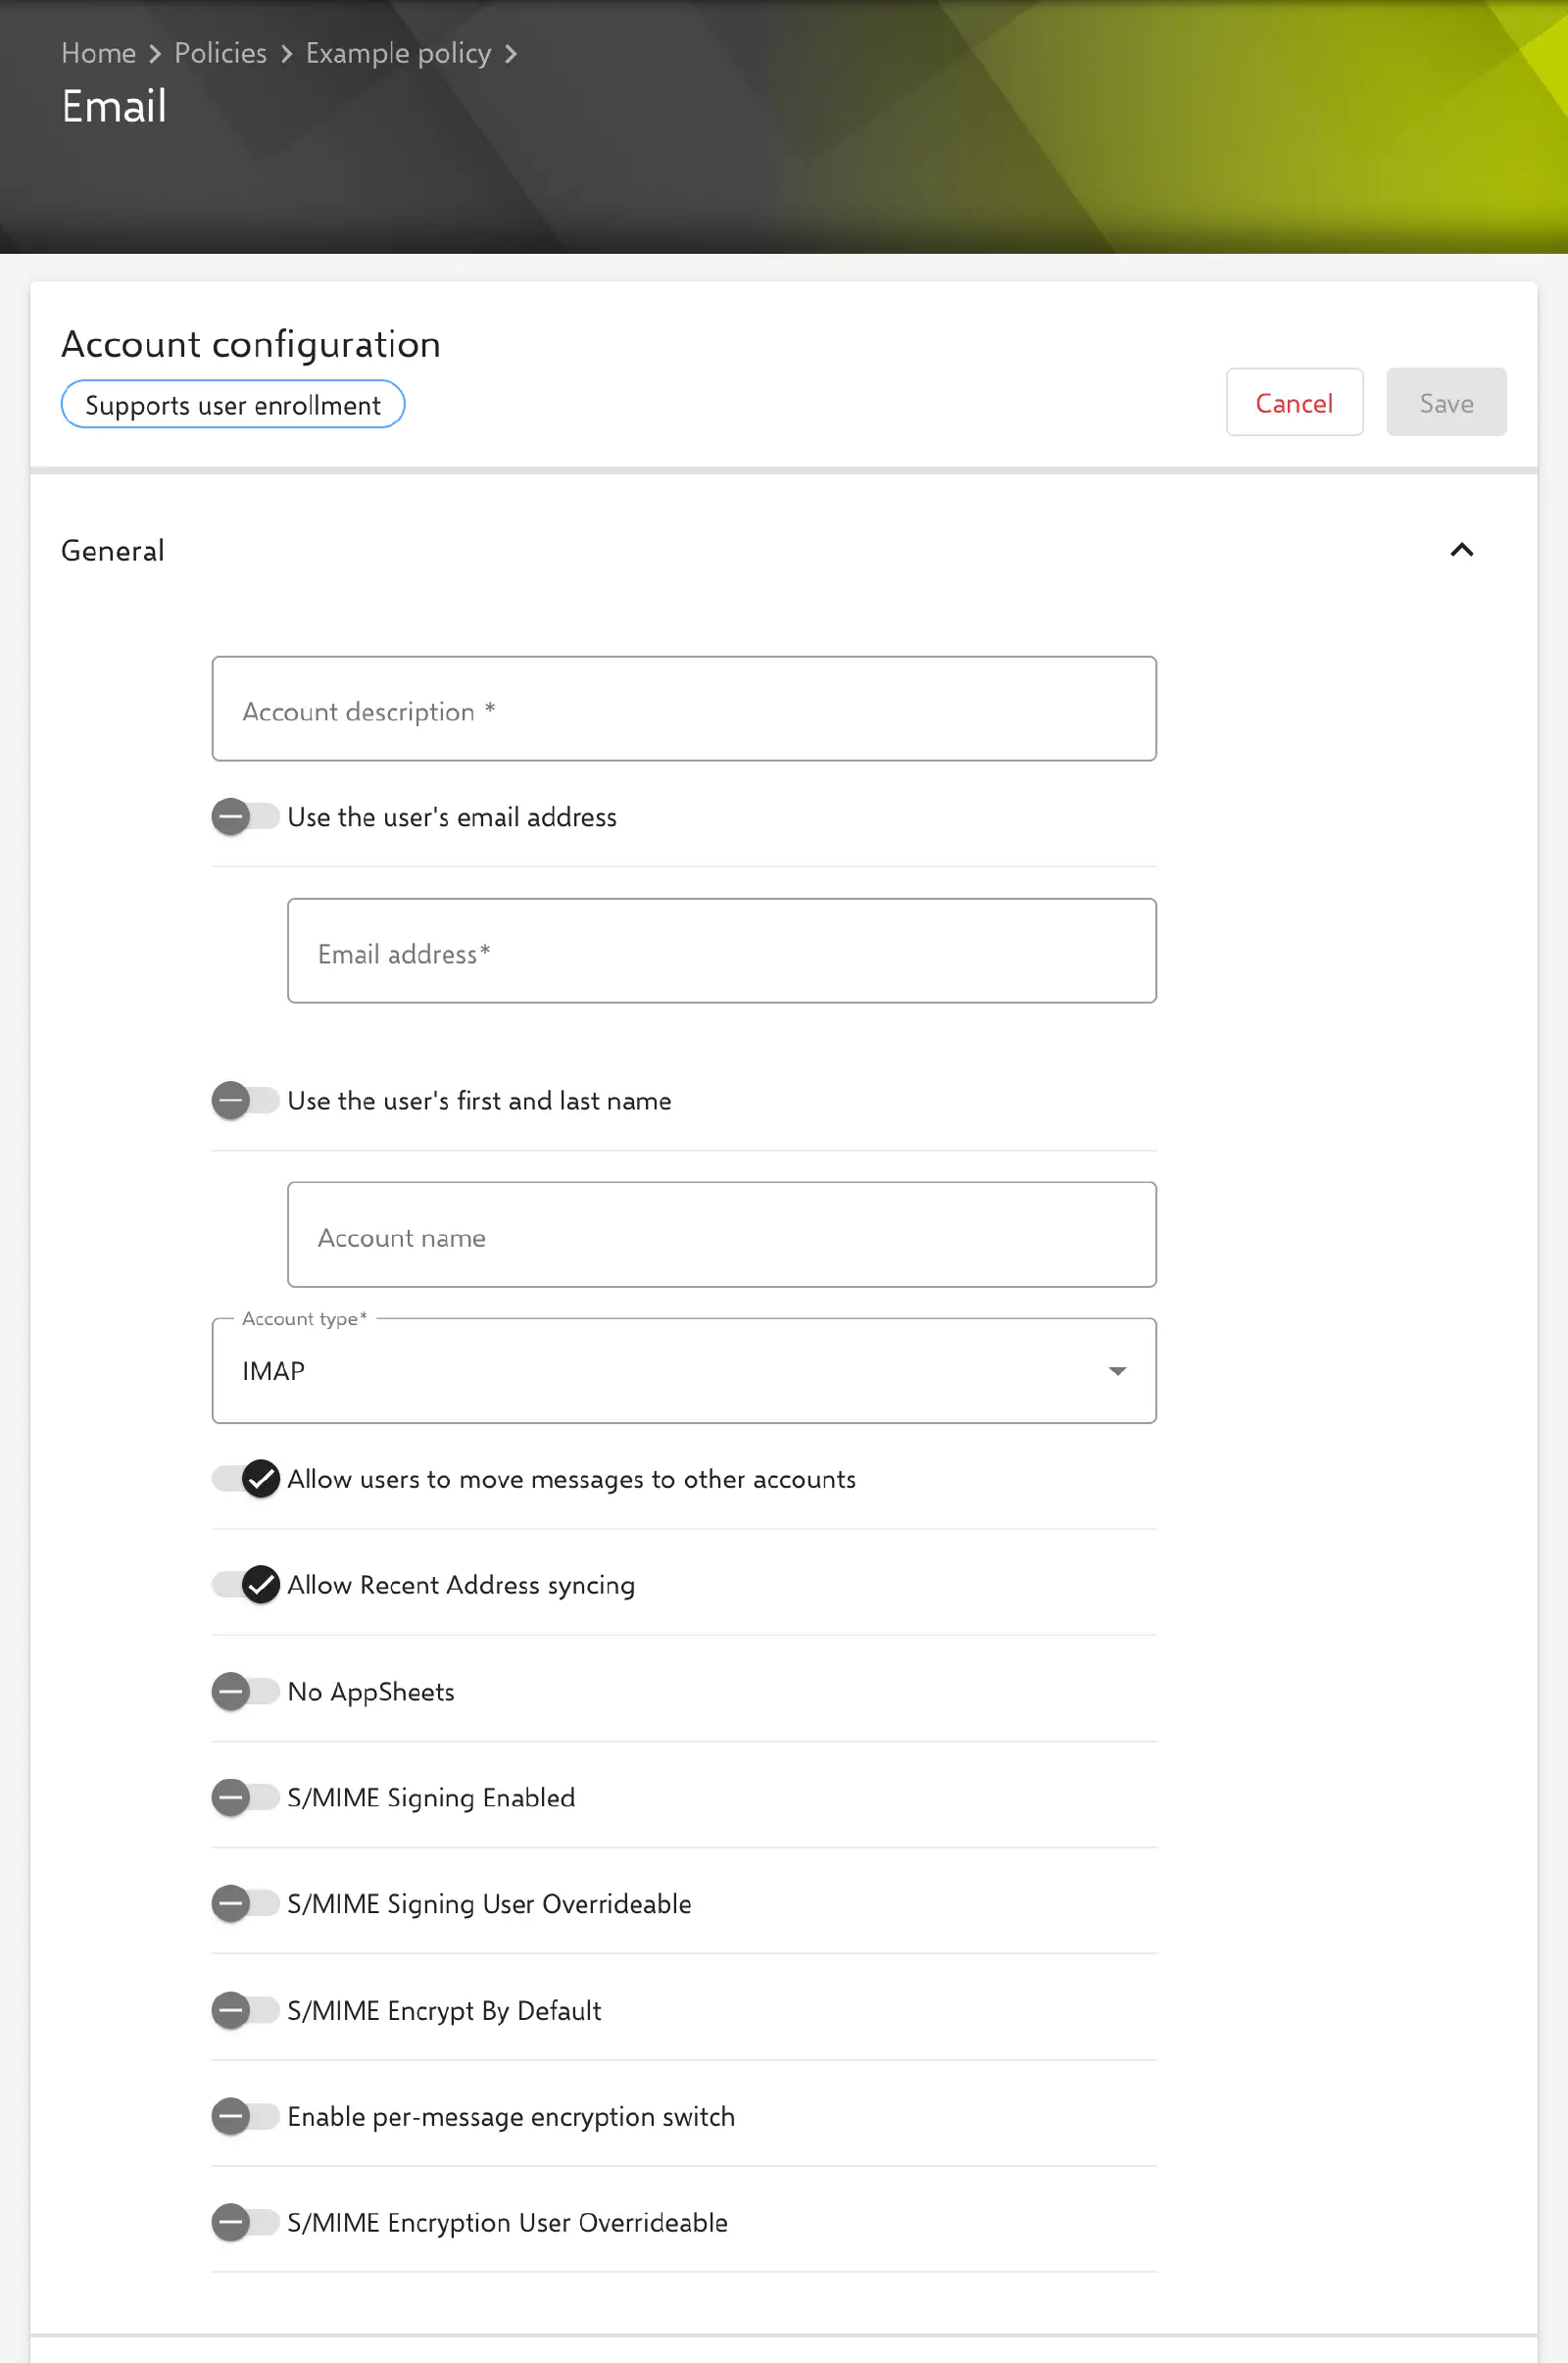Click the Account configuration heading
Image resolution: width=1568 pixels, height=2363 pixels.
pos(251,344)
